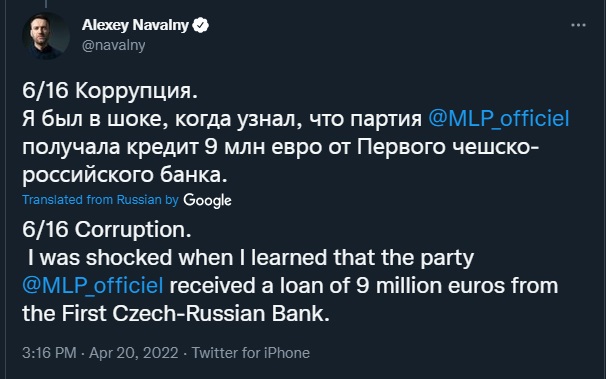Click the "the First Czech-Russian Bank." text

point(176,313)
